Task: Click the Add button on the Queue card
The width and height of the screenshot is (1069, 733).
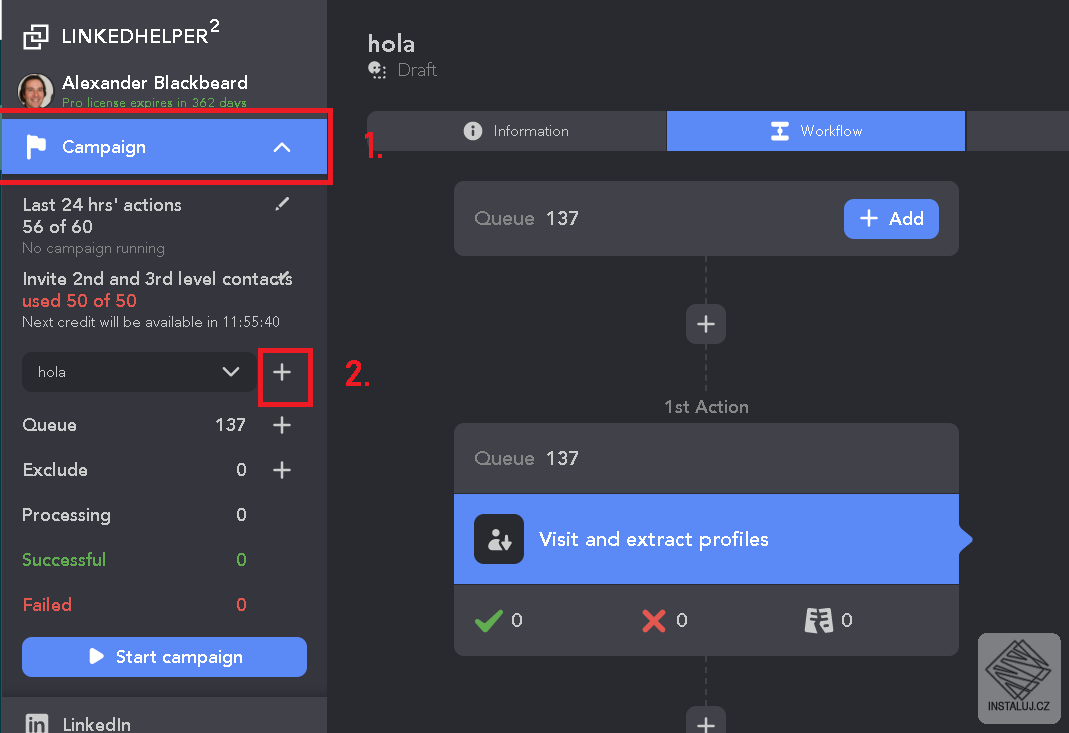Action: click(891, 218)
